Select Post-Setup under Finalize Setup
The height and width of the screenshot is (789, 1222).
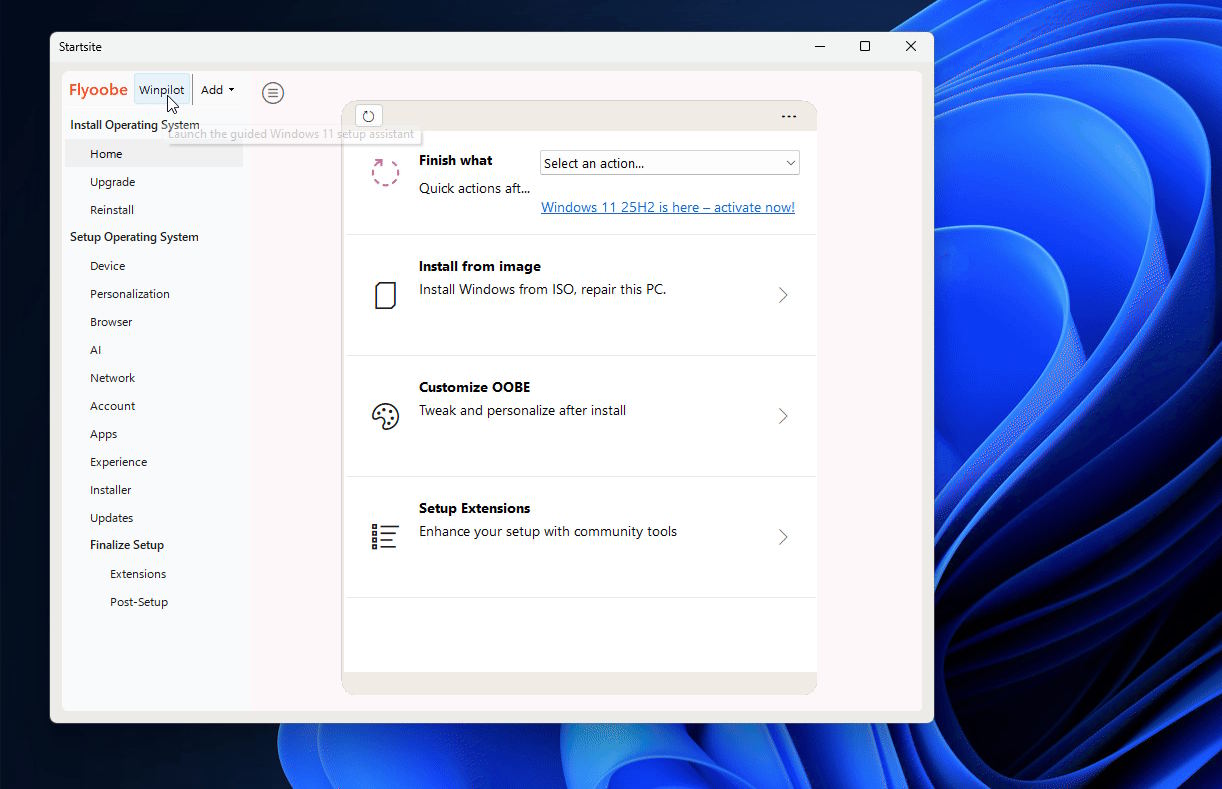139,602
